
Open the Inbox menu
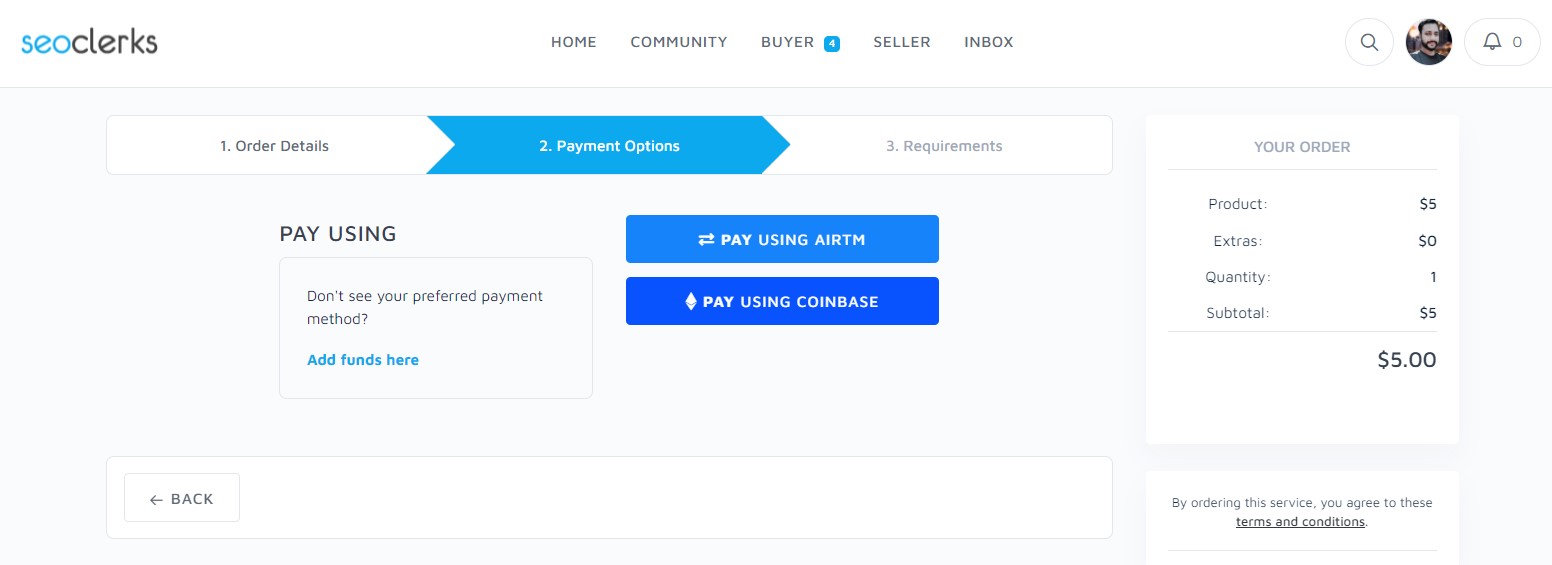pyautogui.click(x=988, y=42)
